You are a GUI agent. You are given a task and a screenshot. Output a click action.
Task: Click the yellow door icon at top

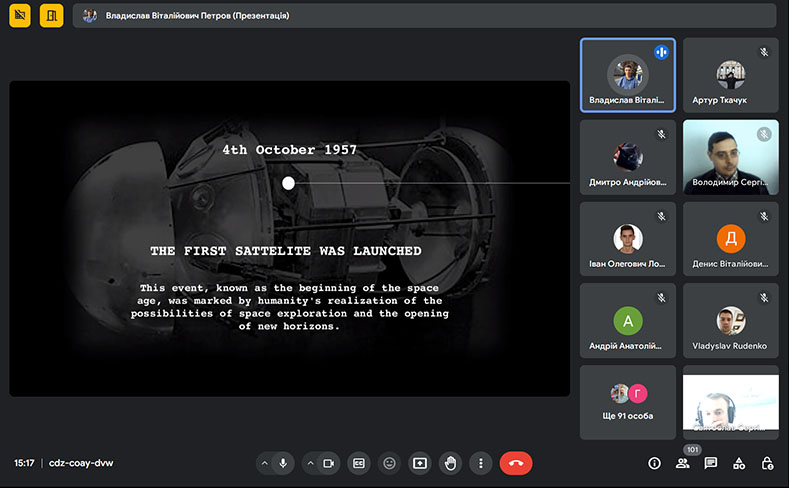pyautogui.click(x=51, y=15)
